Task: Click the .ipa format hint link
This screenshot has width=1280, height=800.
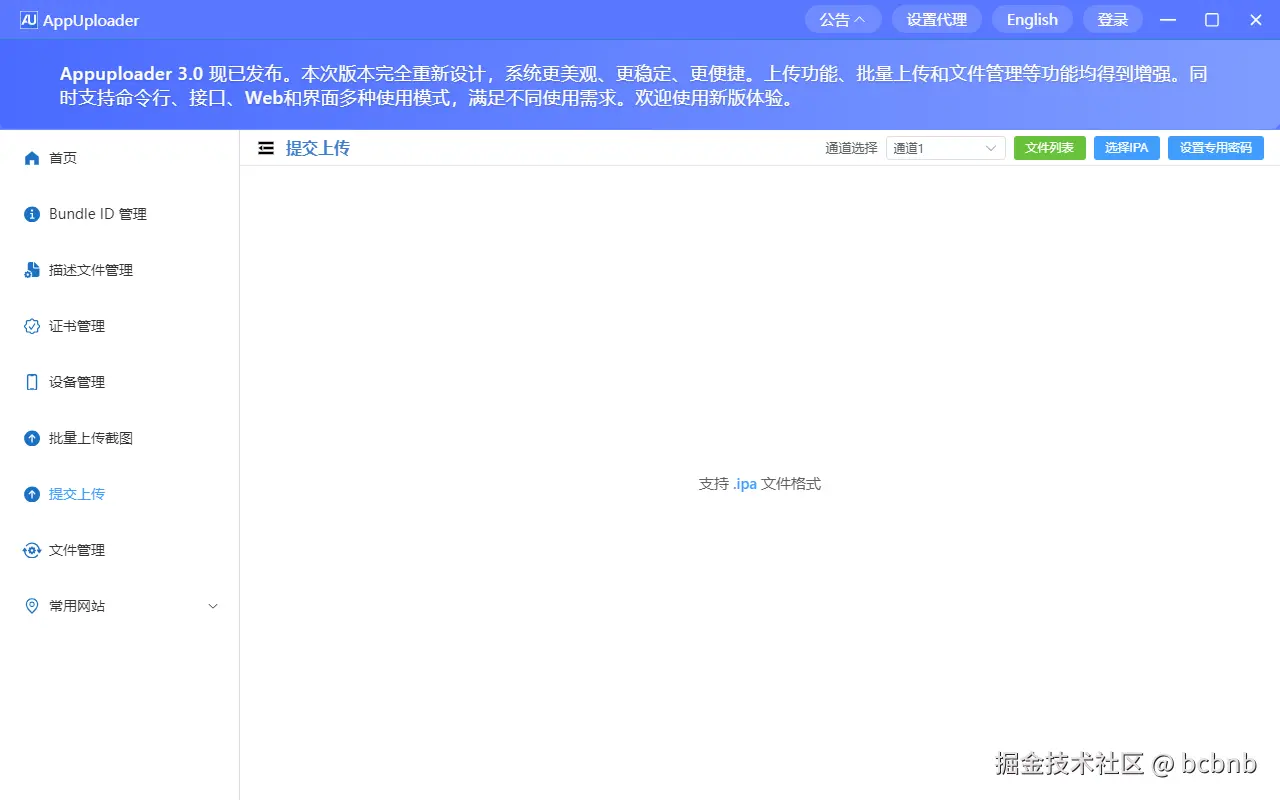Action: point(744,483)
